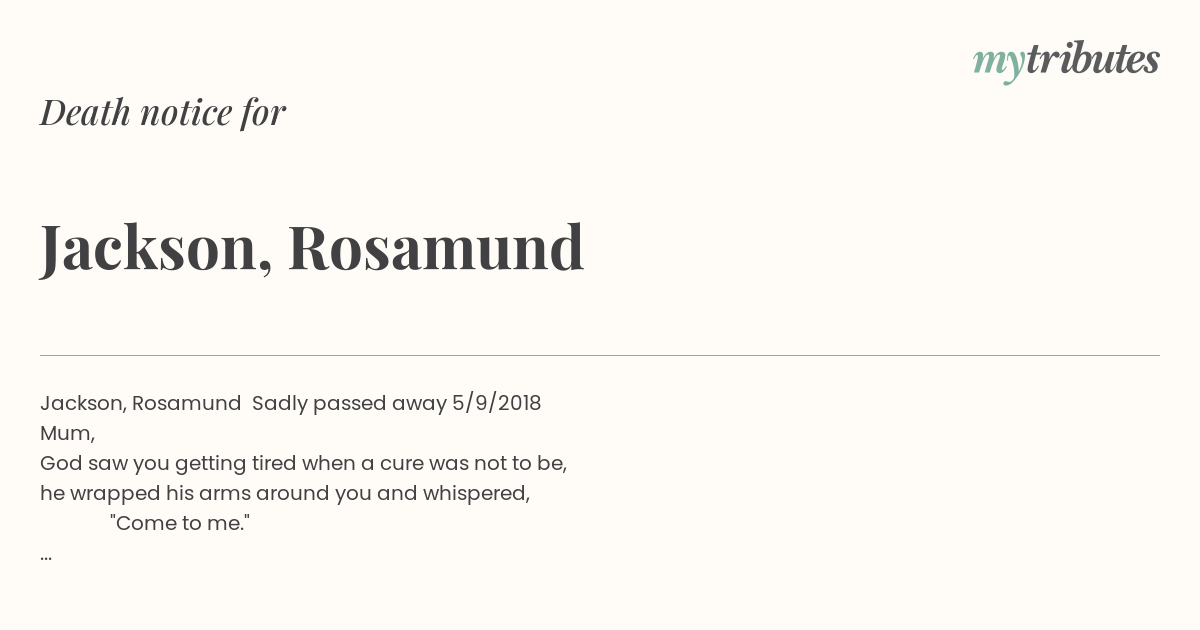The width and height of the screenshot is (1200, 630).
Task: Click the word "Jackson," in the large title
Action: coord(156,249)
